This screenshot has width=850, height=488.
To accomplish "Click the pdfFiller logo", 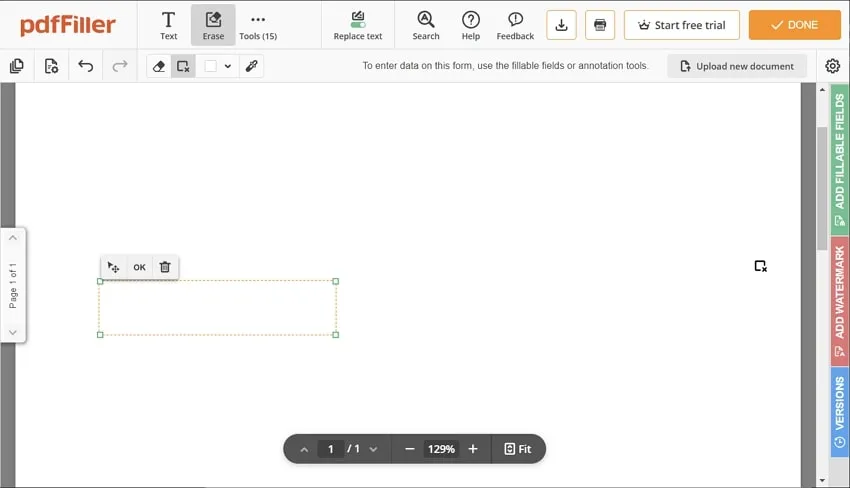I will click(x=68, y=25).
